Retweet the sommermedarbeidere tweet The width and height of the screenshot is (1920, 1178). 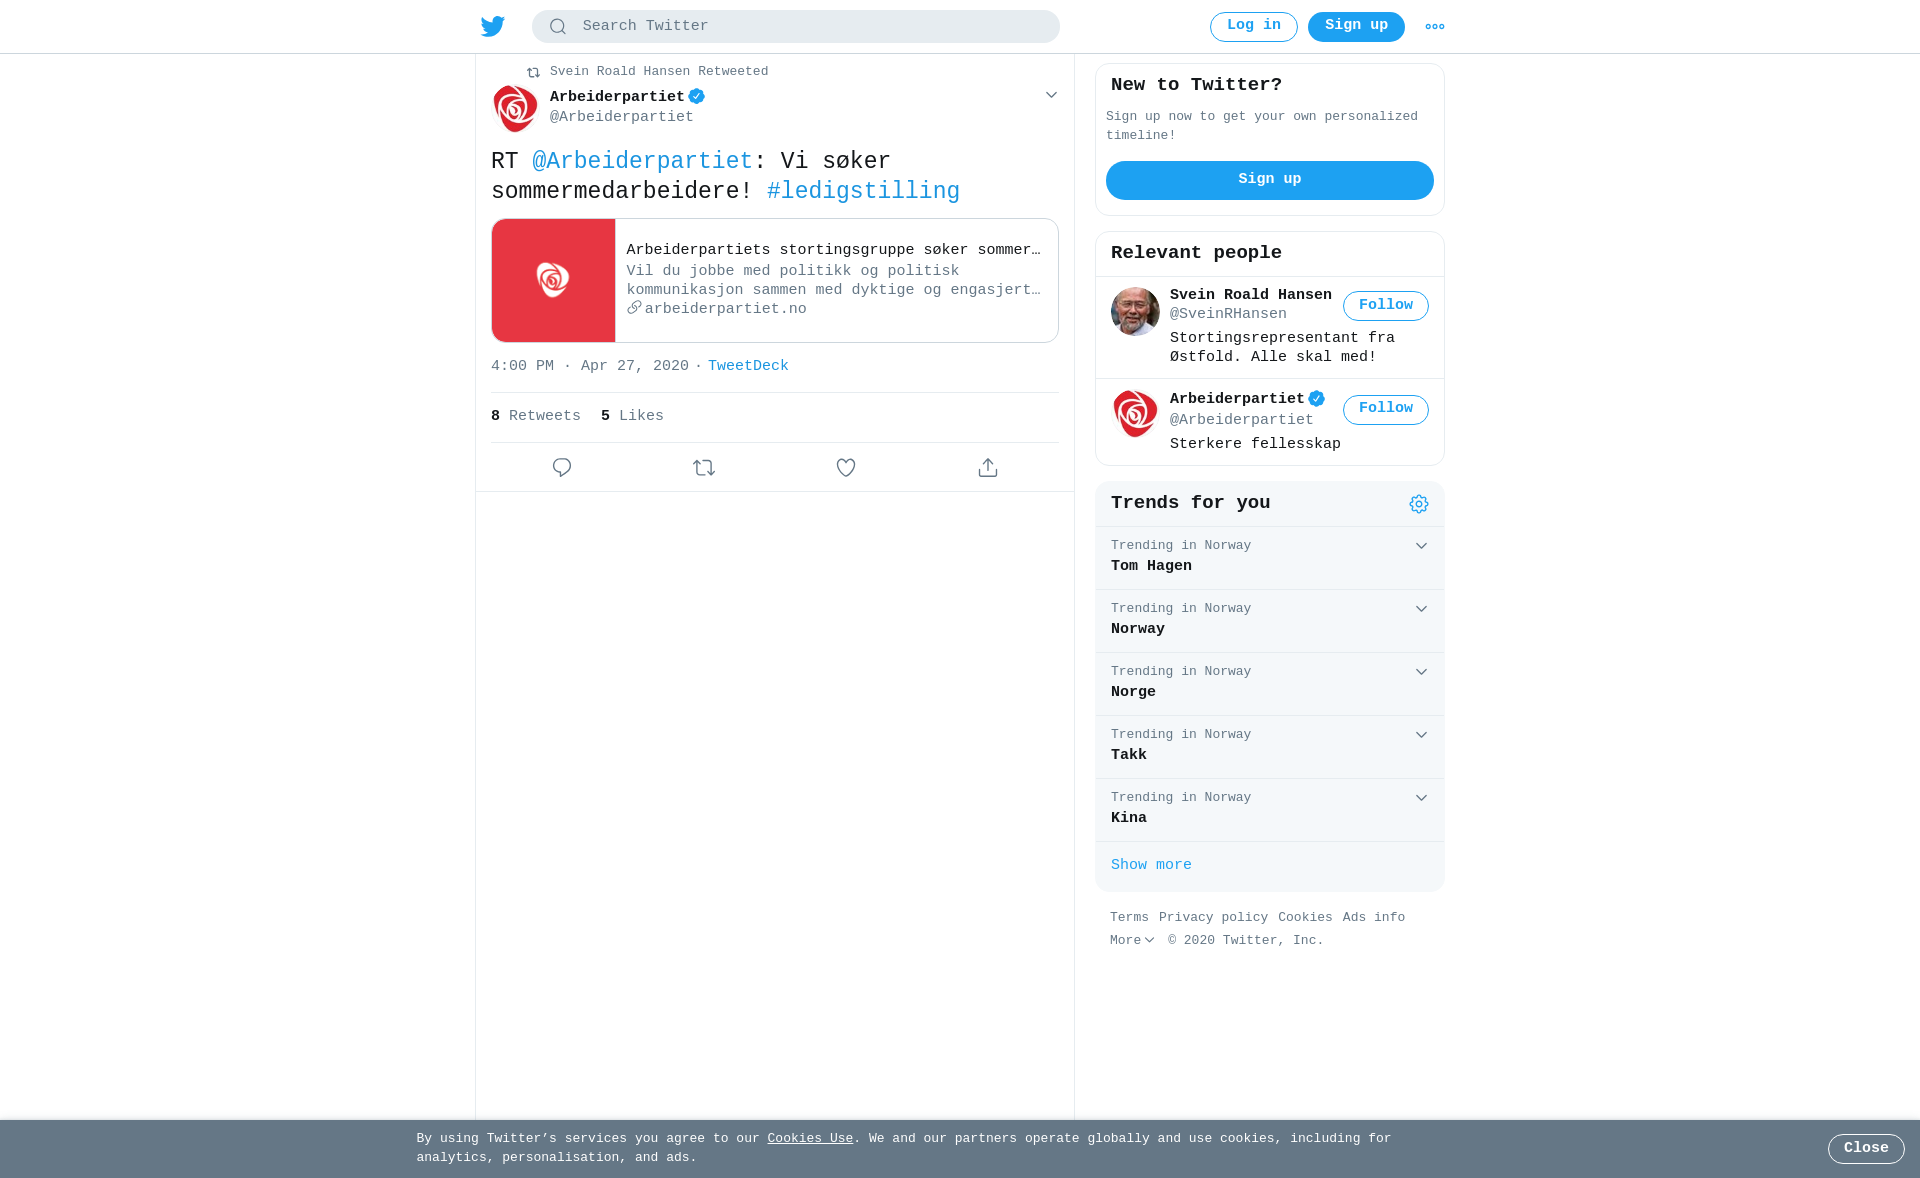[704, 467]
